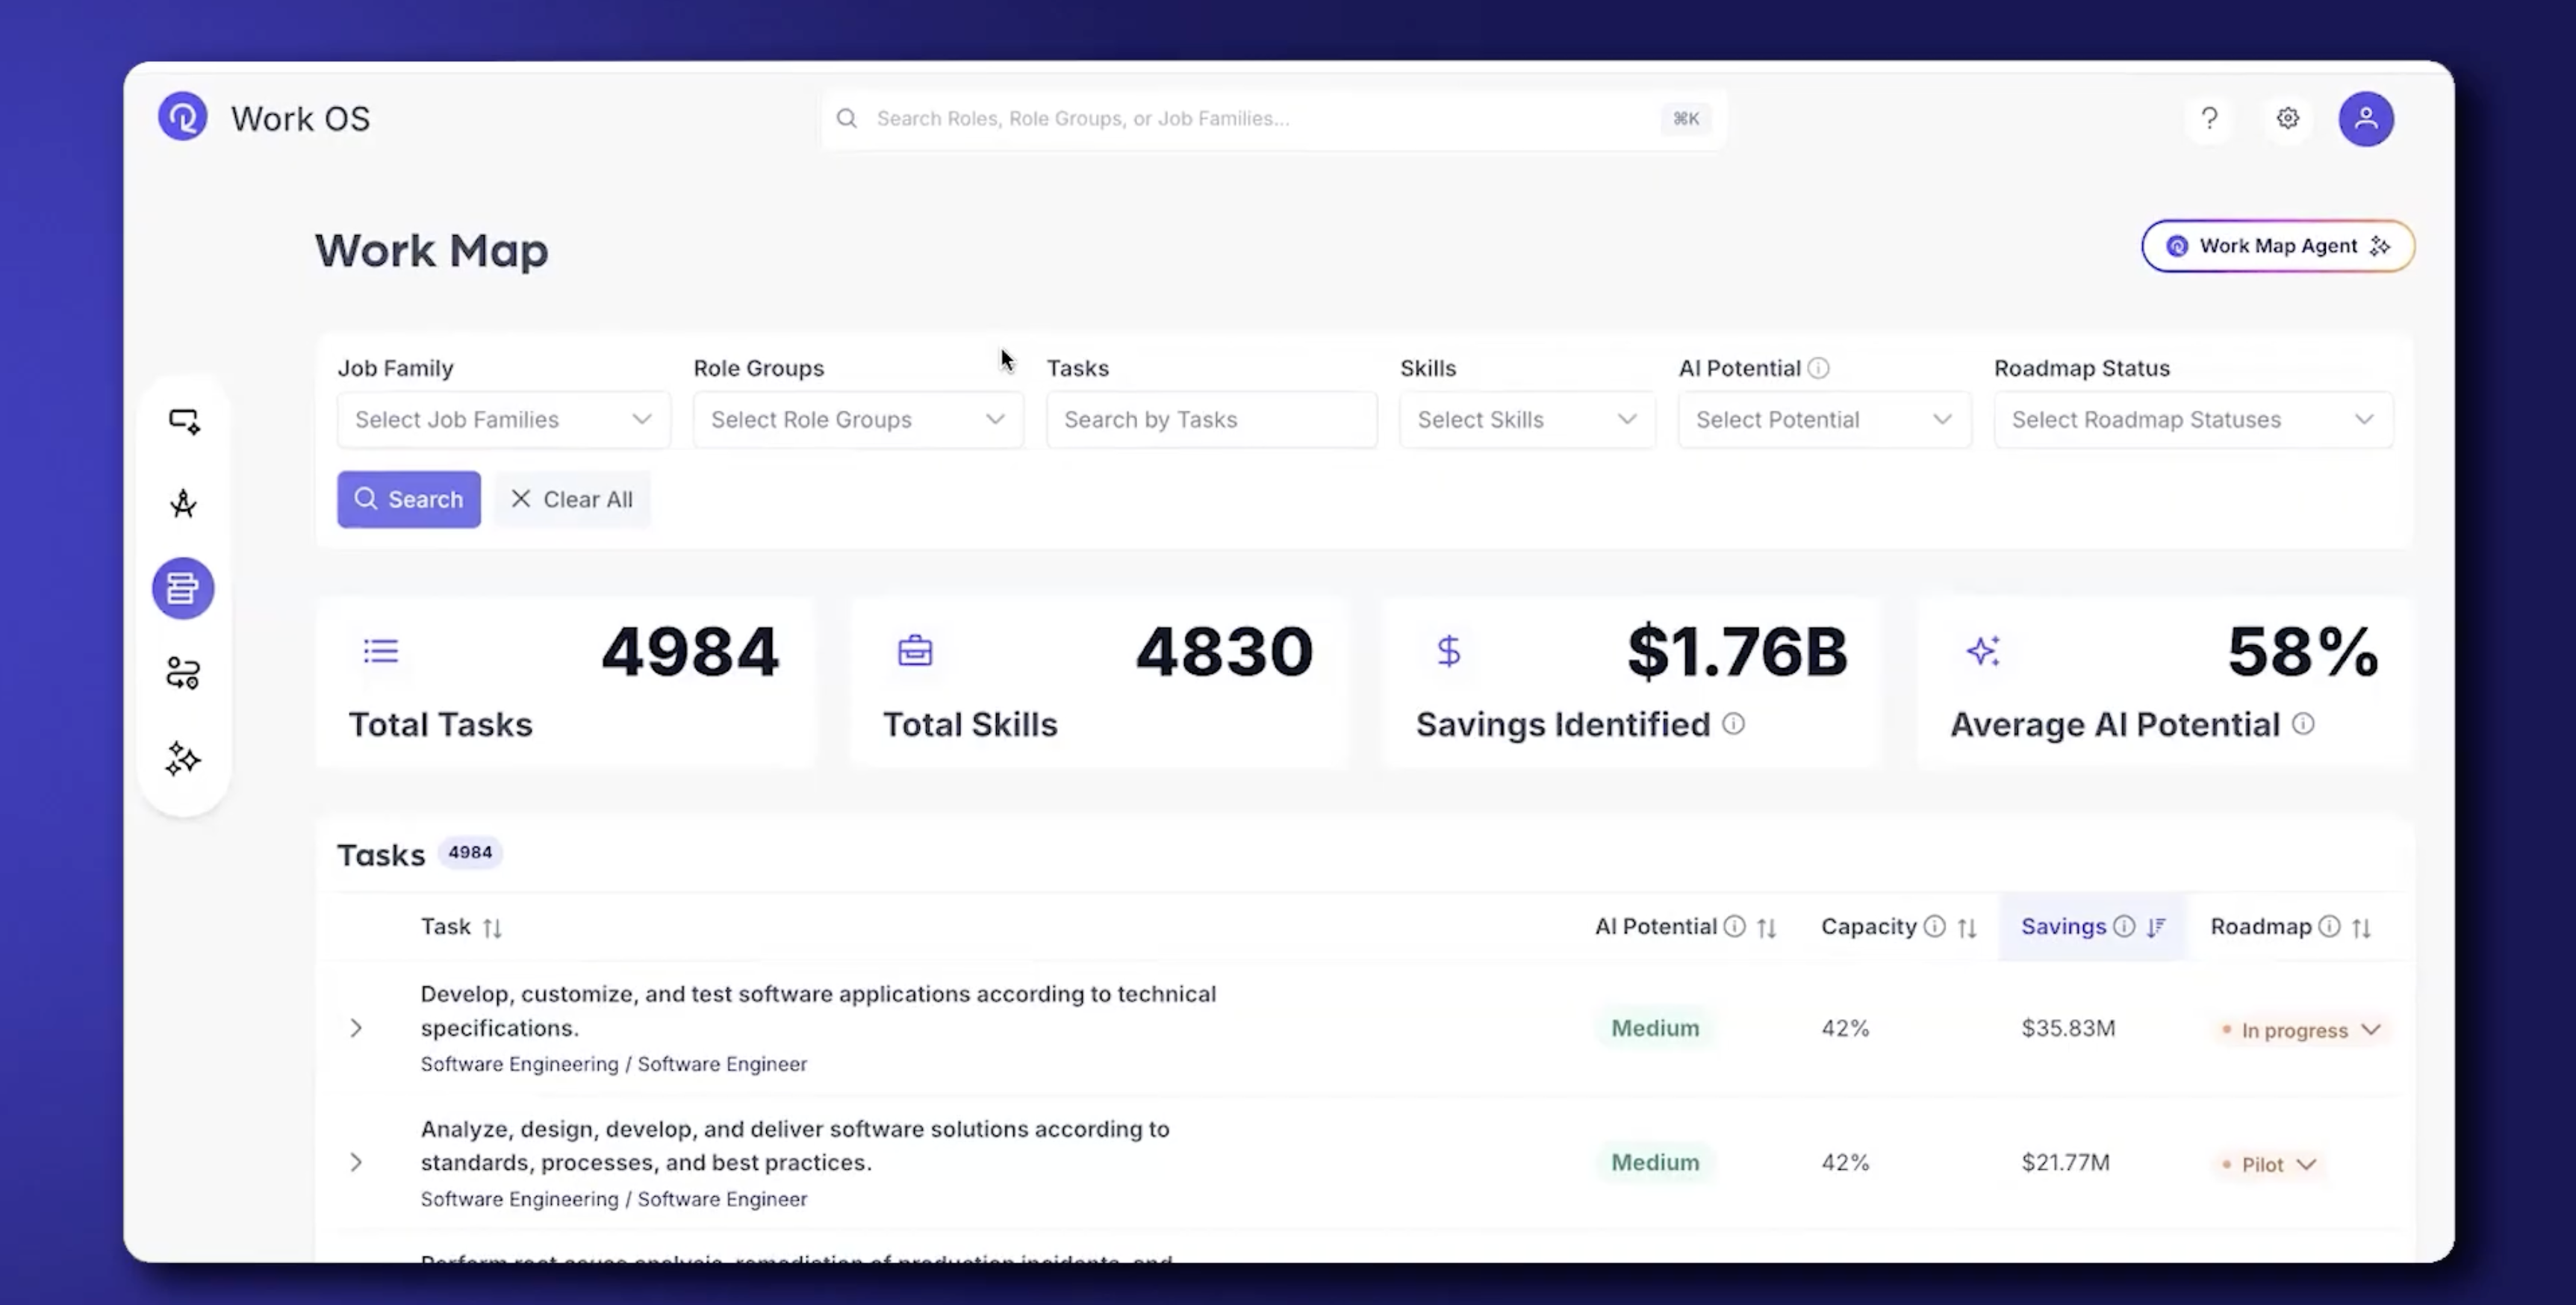Select the workflow path sidebar icon
The height and width of the screenshot is (1305, 2576).
coord(183,673)
